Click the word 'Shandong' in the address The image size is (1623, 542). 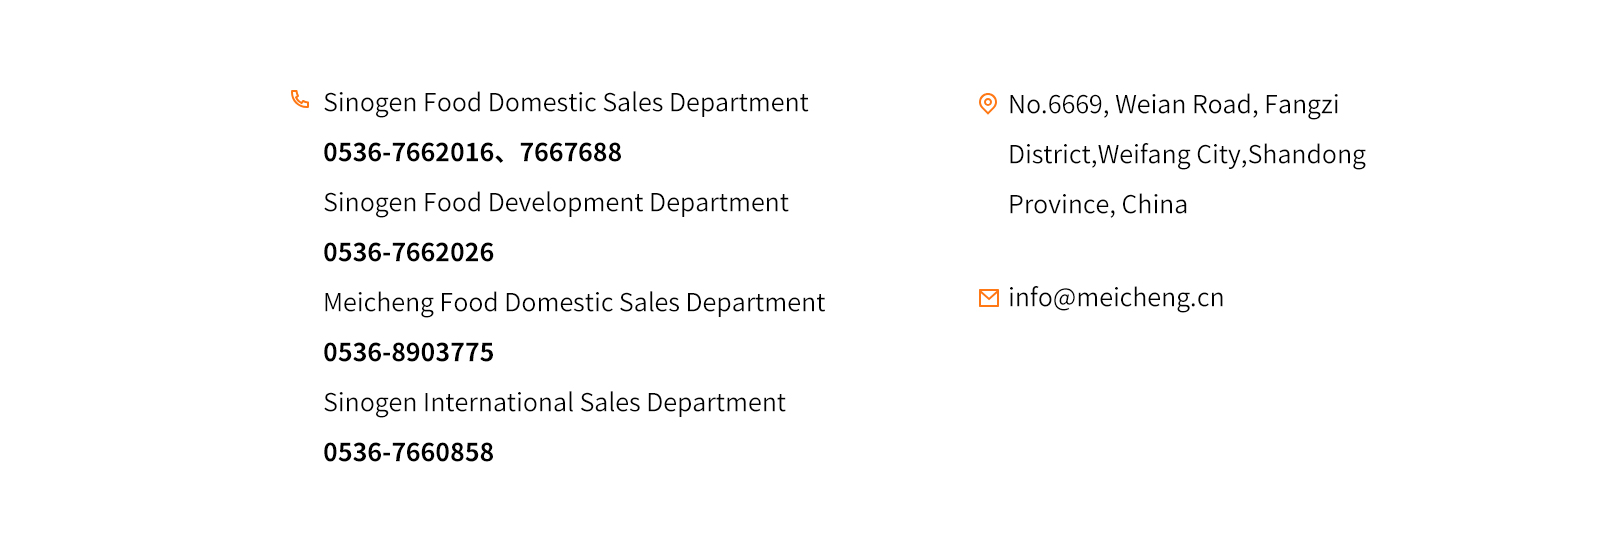click(x=1306, y=155)
